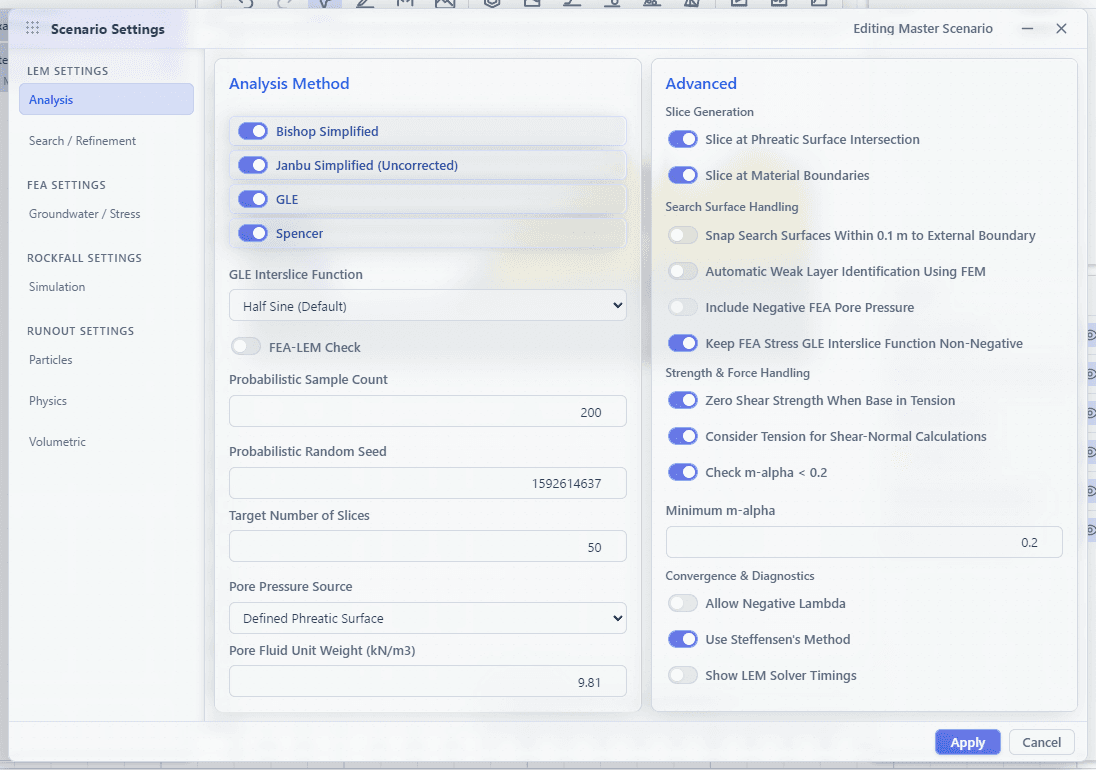Disable Janbu Simplified (Uncorrected) method
The width and height of the screenshot is (1096, 770).
coord(253,165)
